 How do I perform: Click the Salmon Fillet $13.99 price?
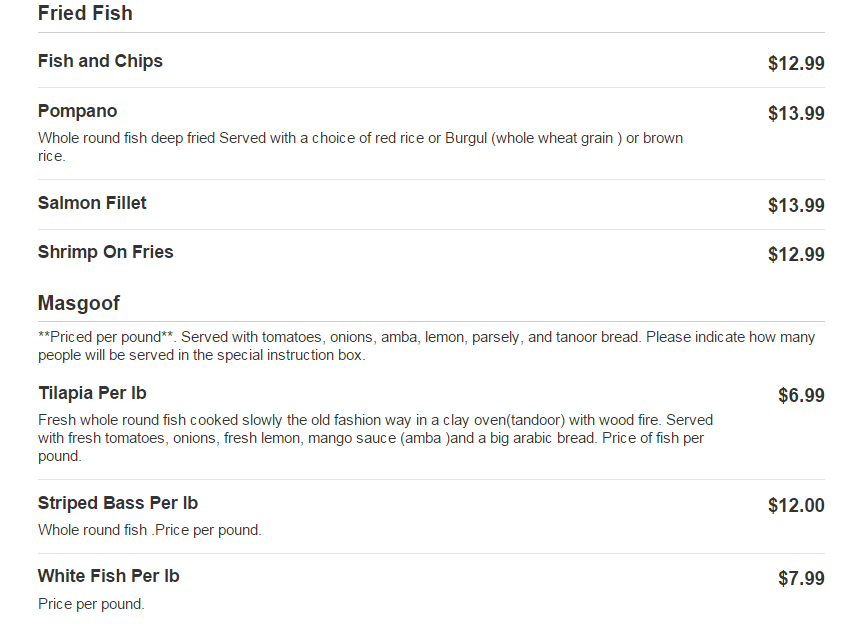(795, 206)
